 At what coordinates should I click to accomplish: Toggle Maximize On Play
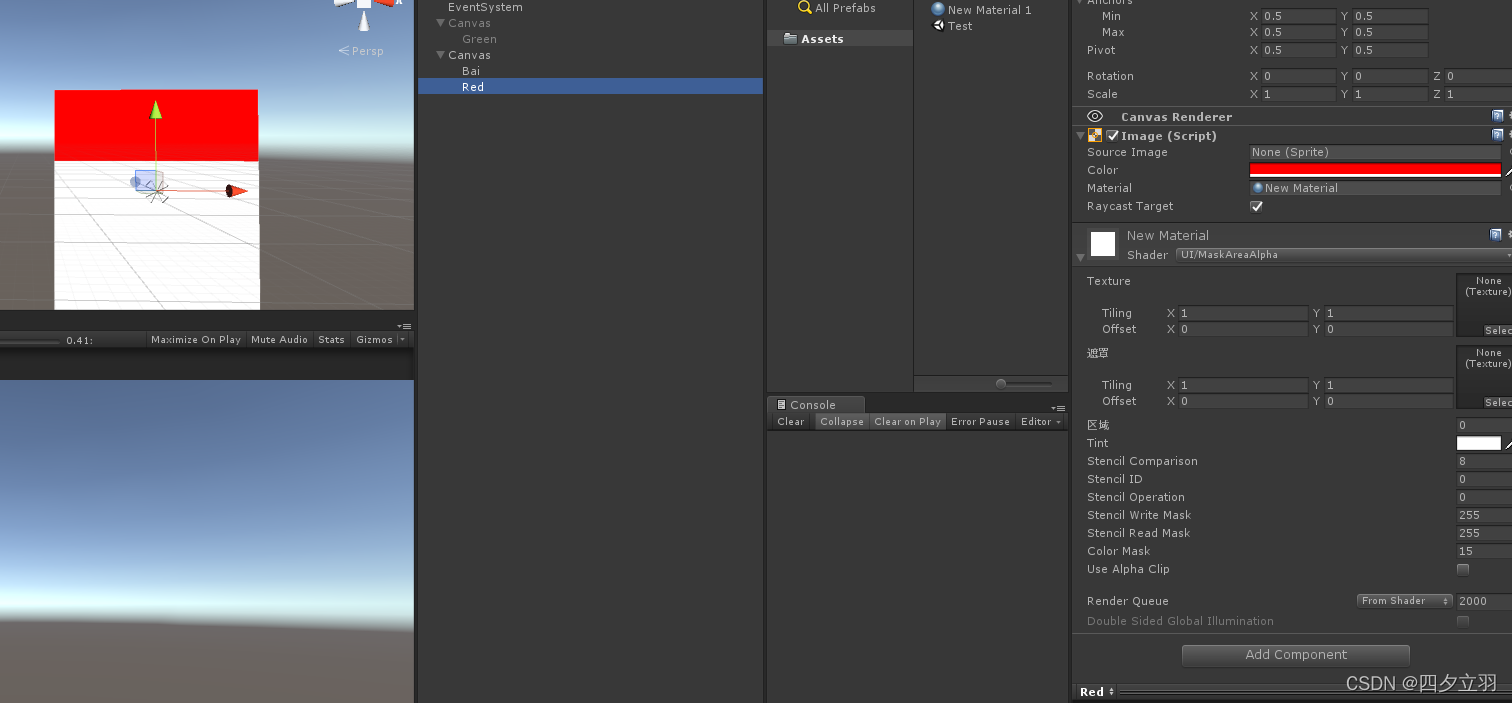click(x=196, y=340)
